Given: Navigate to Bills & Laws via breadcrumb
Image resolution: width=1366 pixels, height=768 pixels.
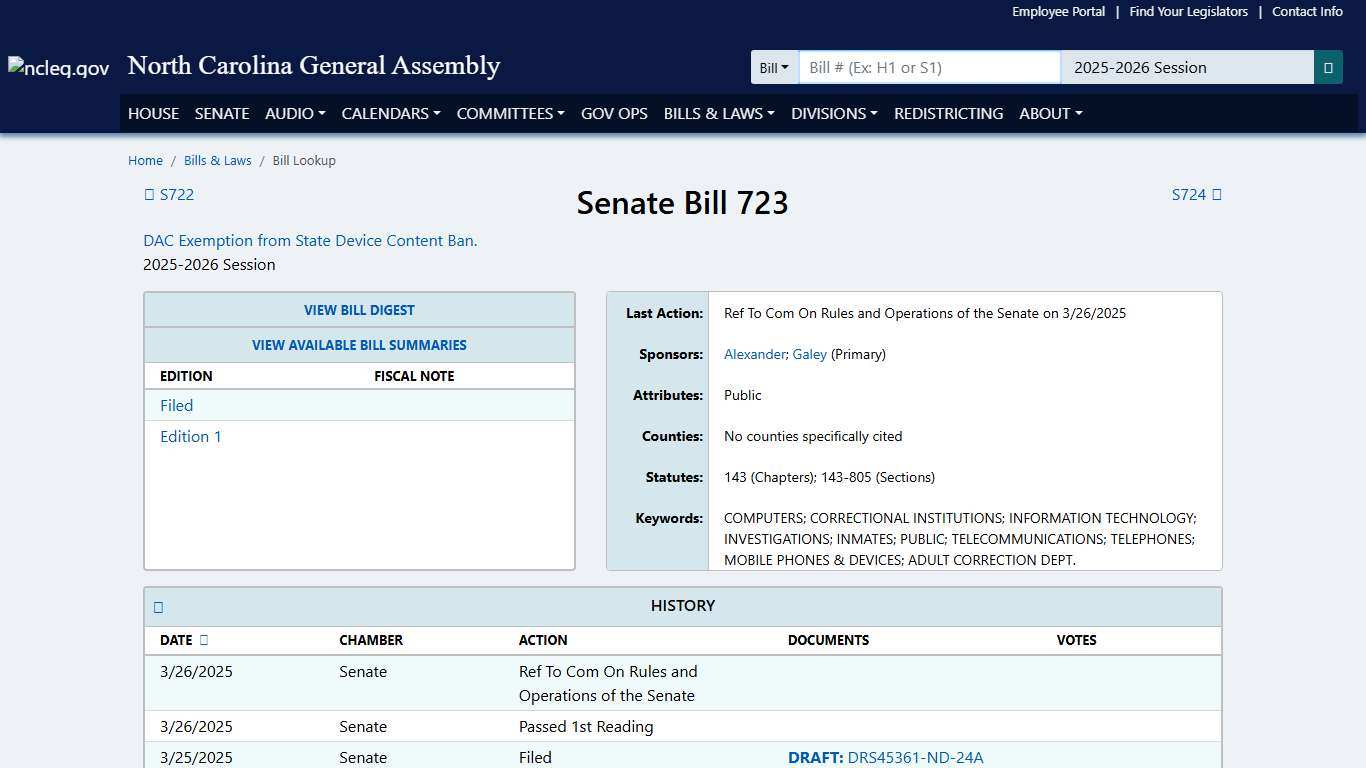Looking at the screenshot, I should click(217, 160).
